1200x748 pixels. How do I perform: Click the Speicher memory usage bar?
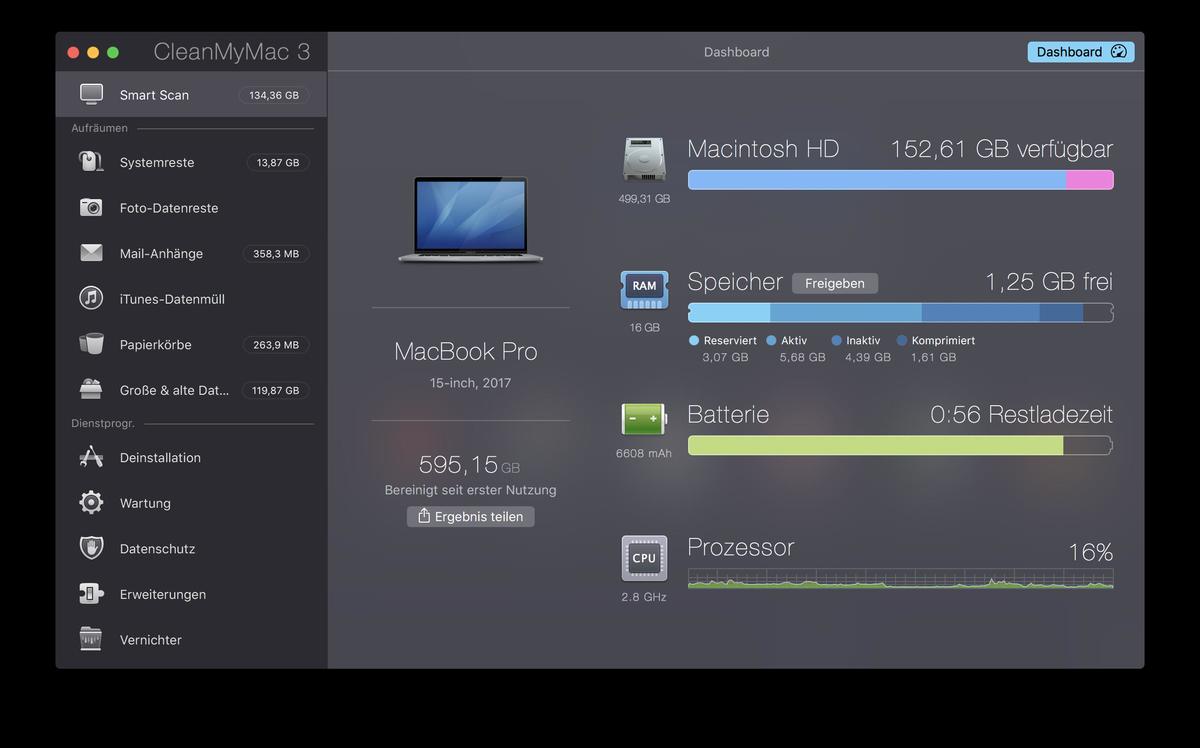900,313
